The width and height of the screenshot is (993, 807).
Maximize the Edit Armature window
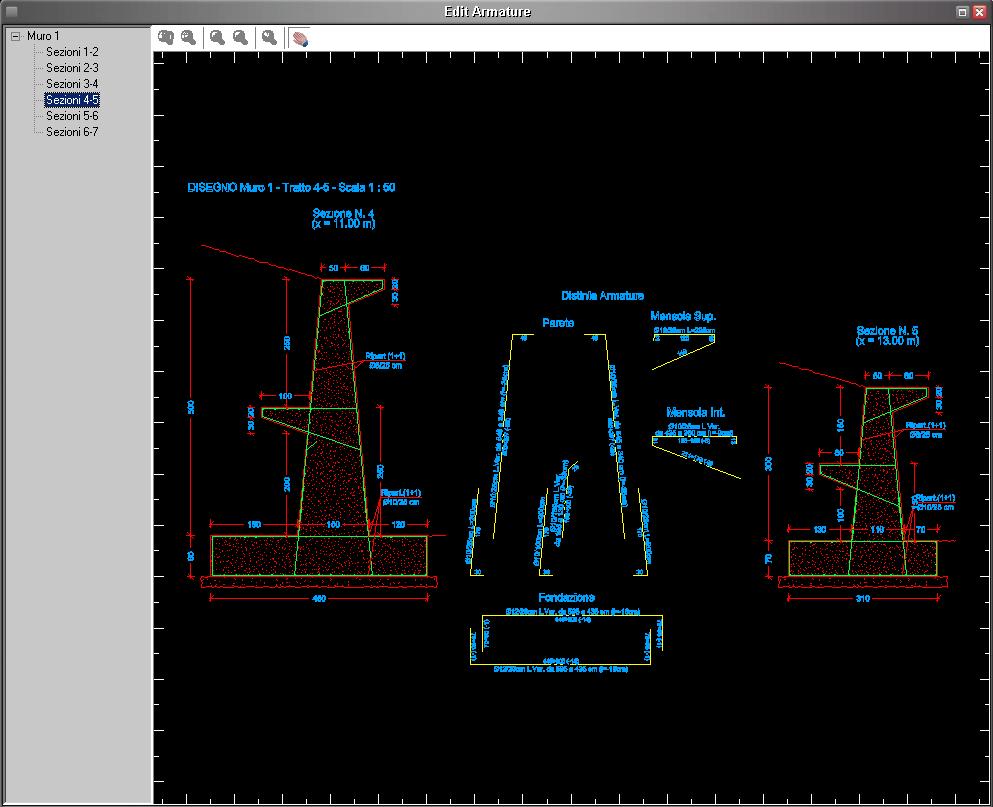coord(962,12)
